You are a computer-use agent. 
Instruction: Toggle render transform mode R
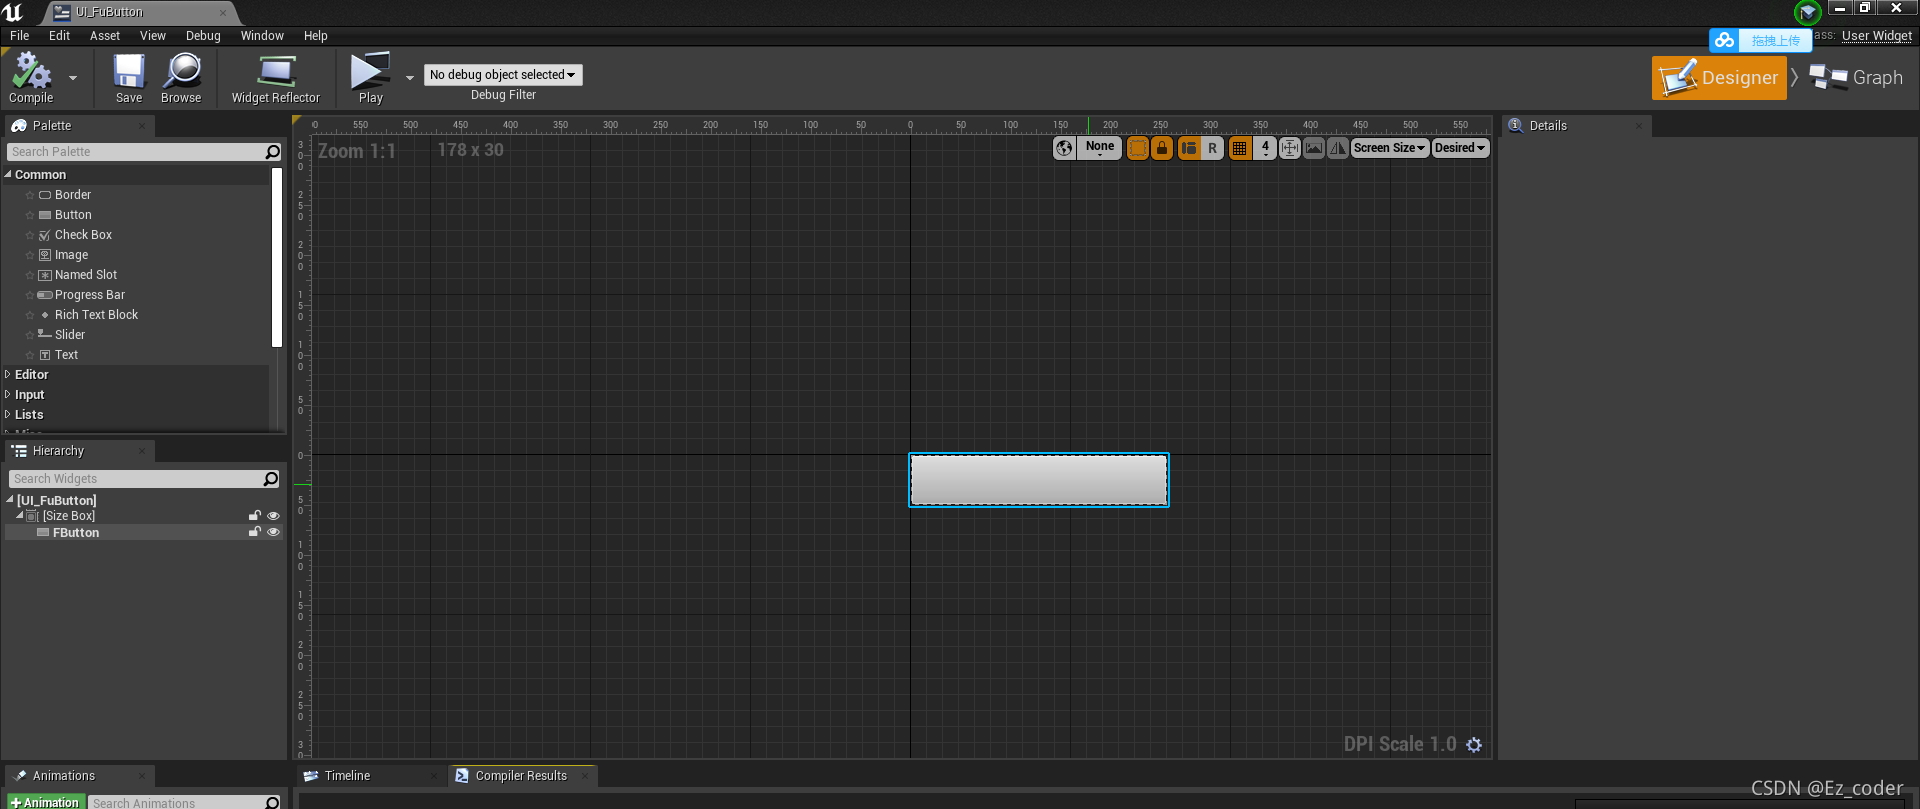point(1212,148)
